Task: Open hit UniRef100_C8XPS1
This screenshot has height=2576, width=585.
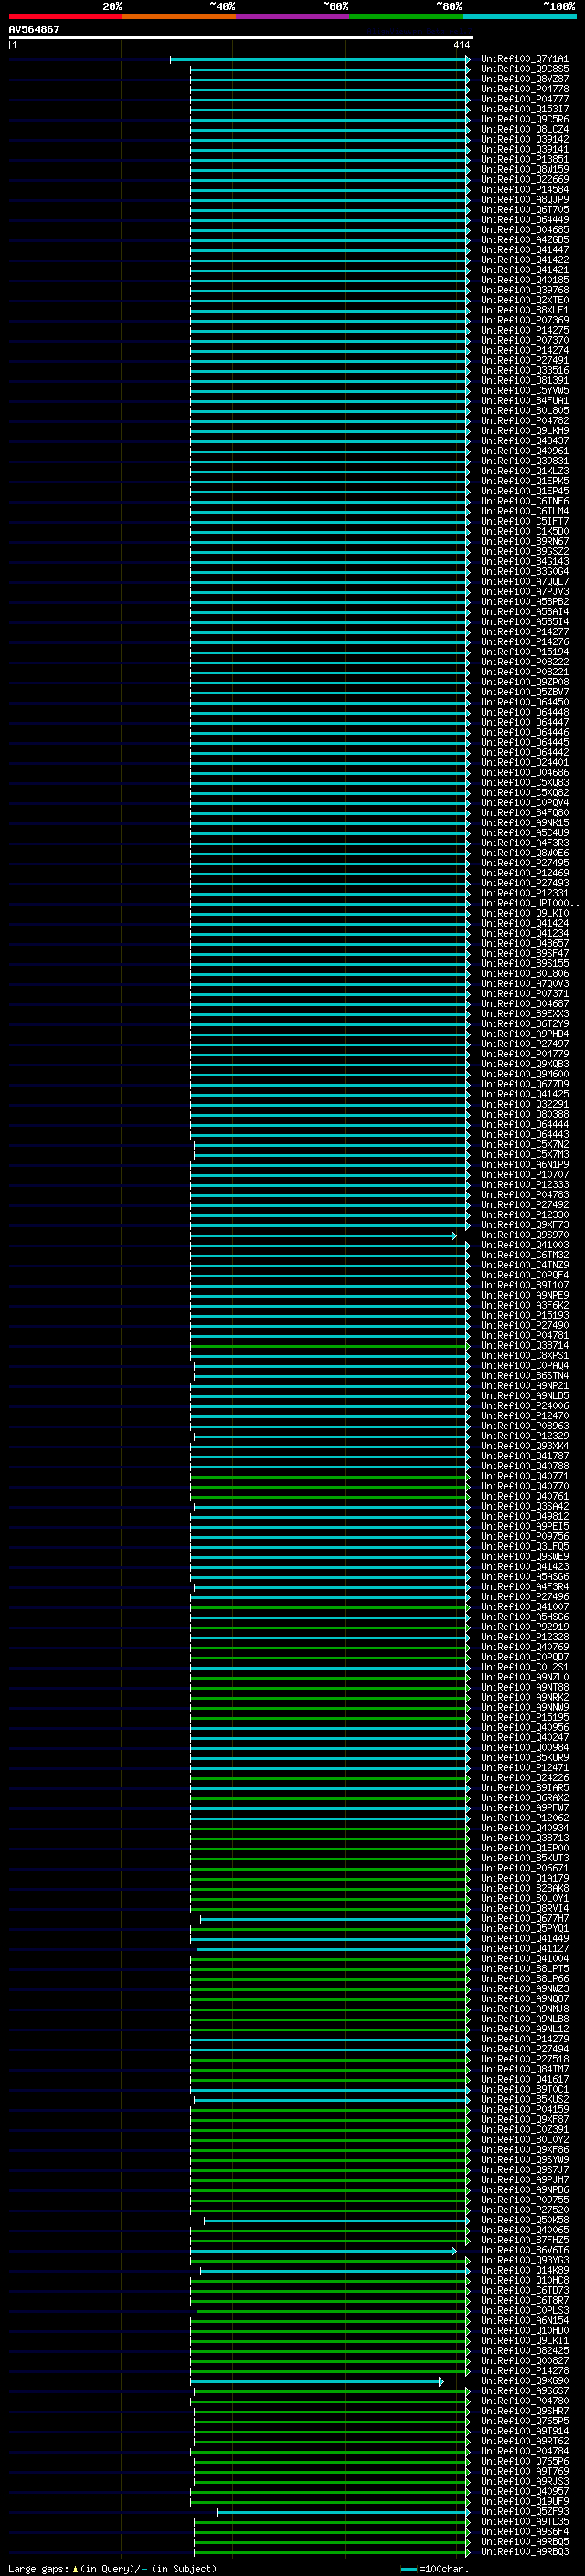Action: click(525, 1356)
